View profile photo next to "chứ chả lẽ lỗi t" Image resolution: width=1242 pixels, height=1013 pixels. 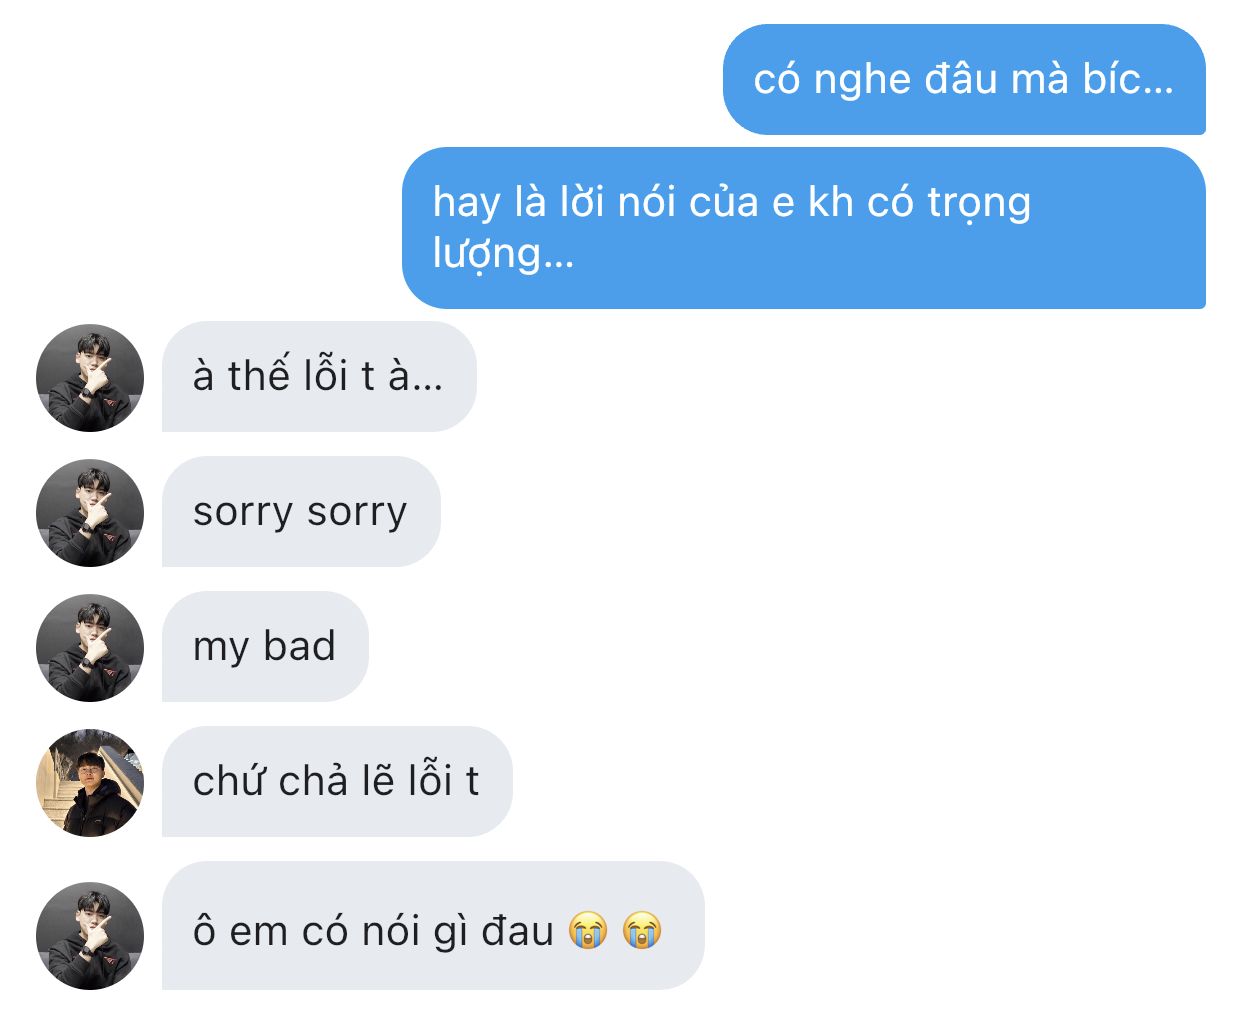[x=90, y=782]
